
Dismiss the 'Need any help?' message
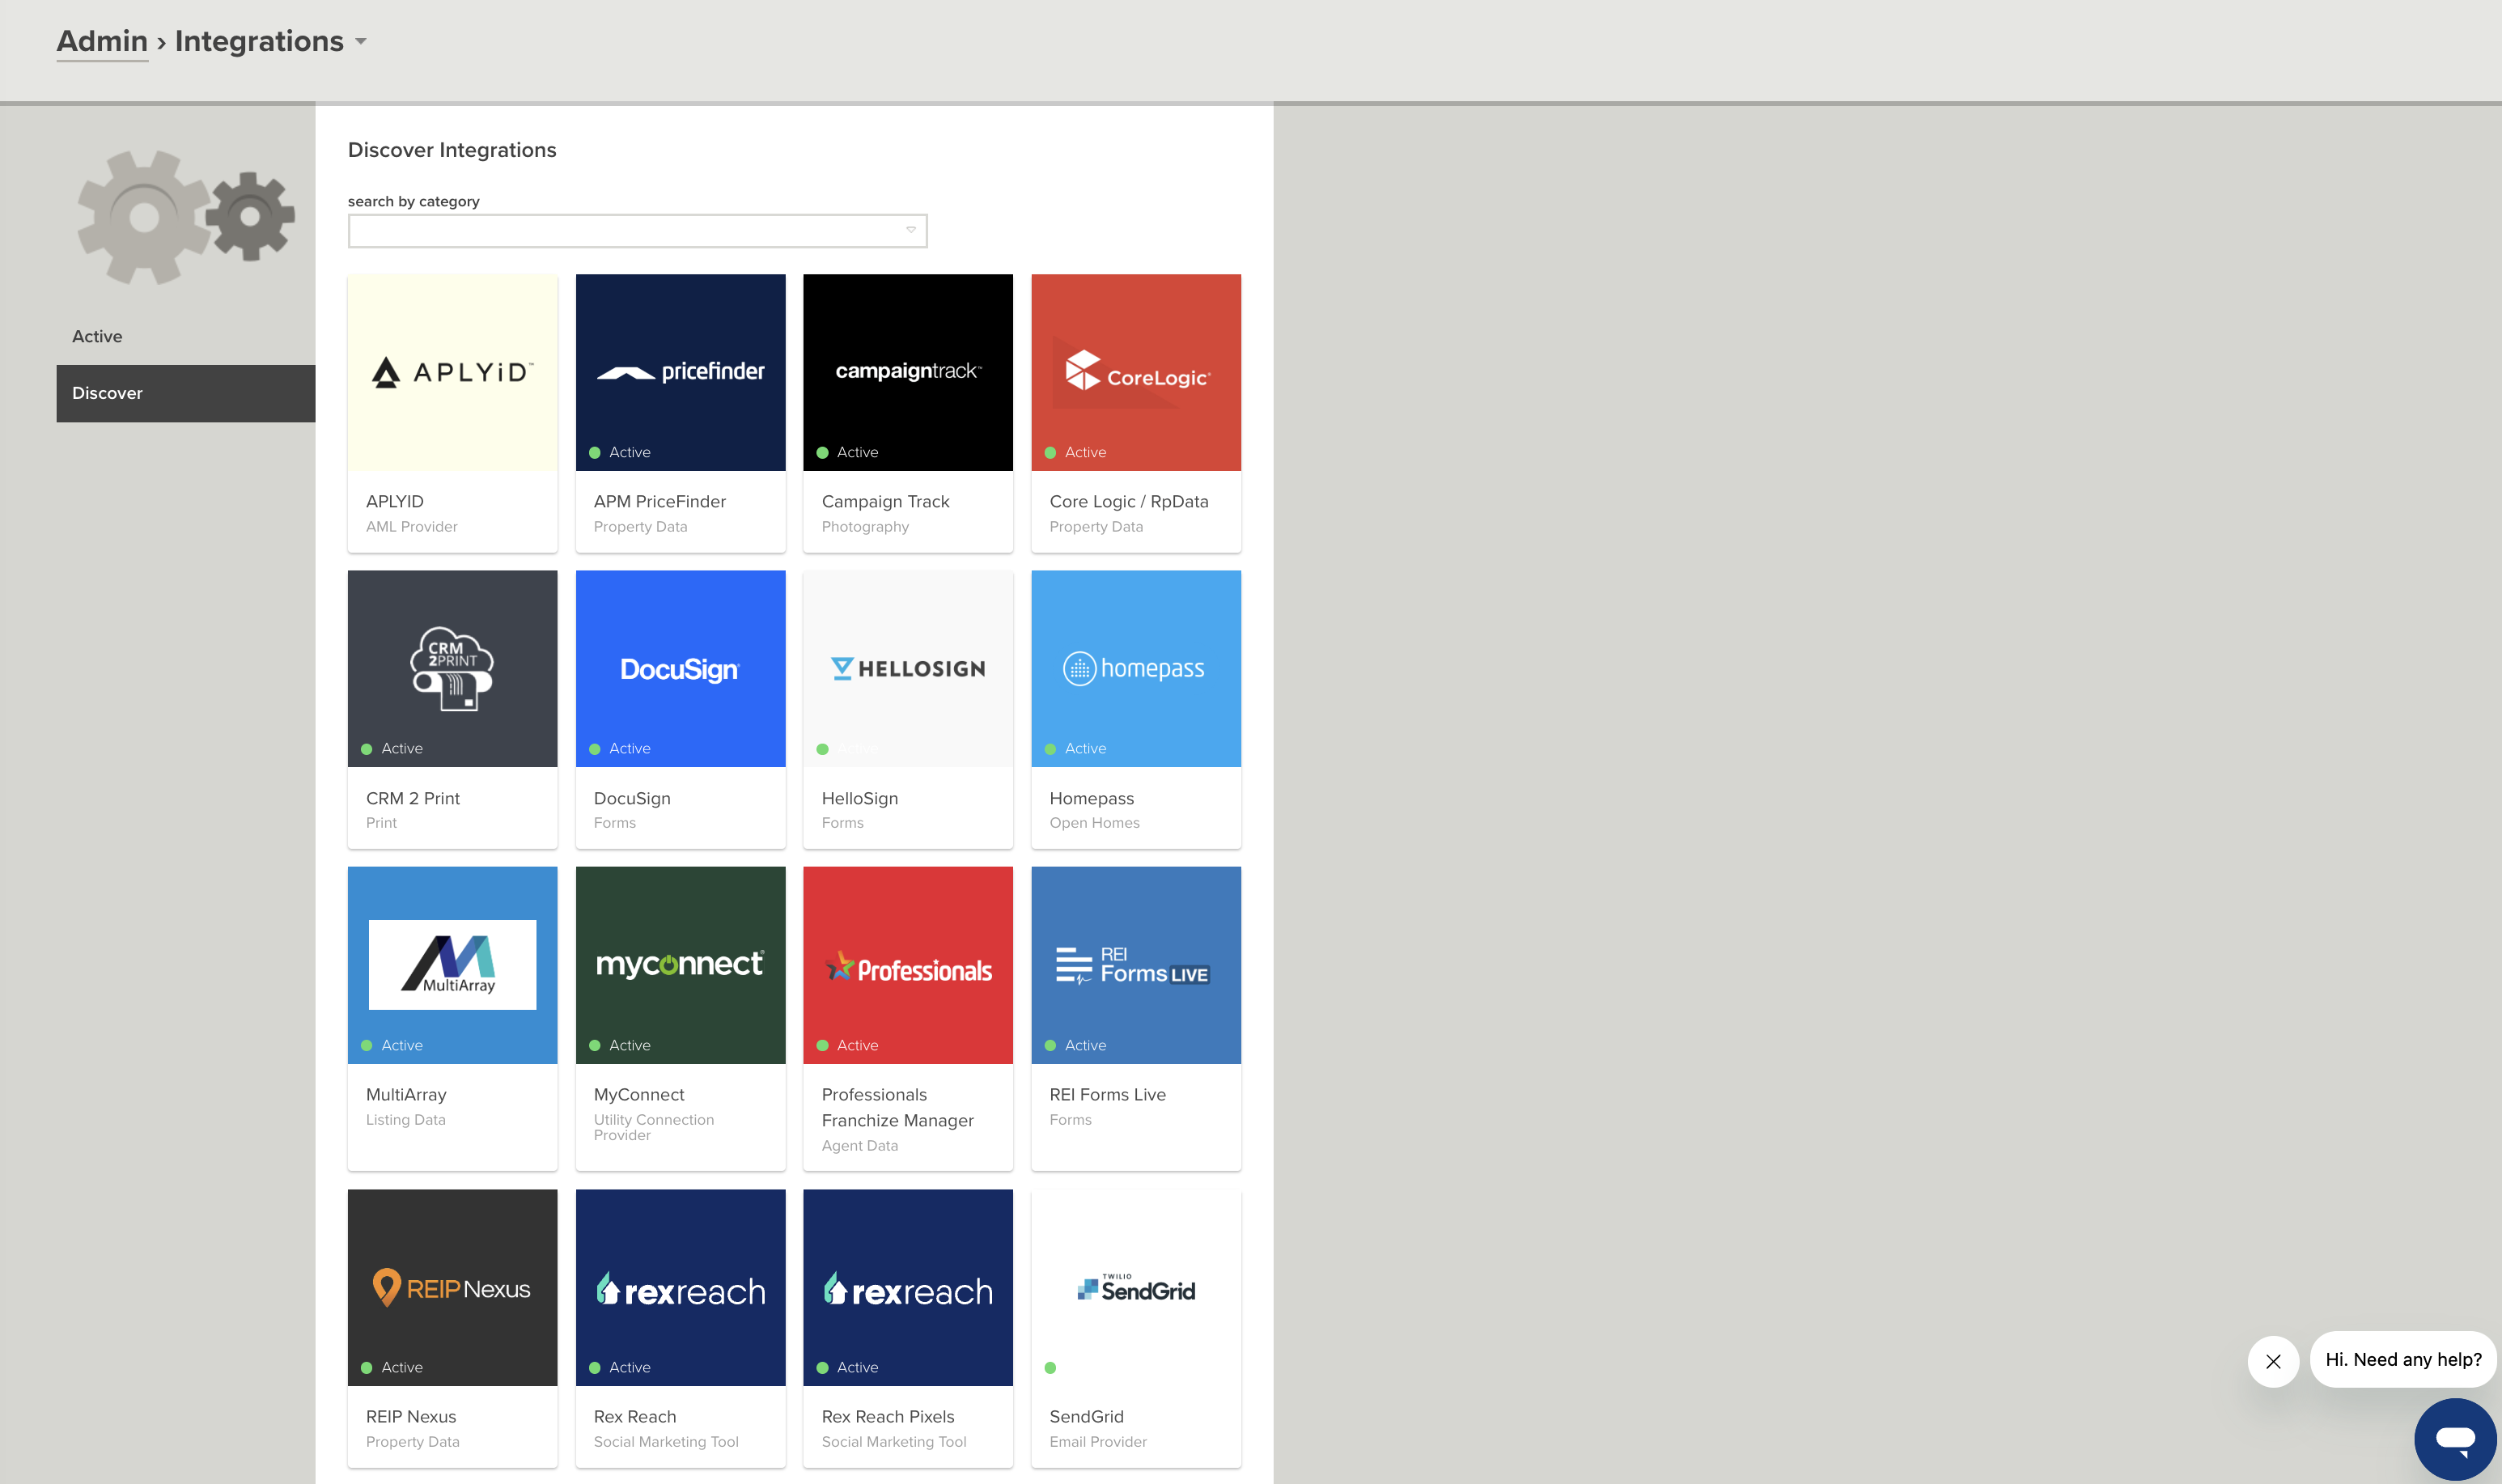[2273, 1361]
